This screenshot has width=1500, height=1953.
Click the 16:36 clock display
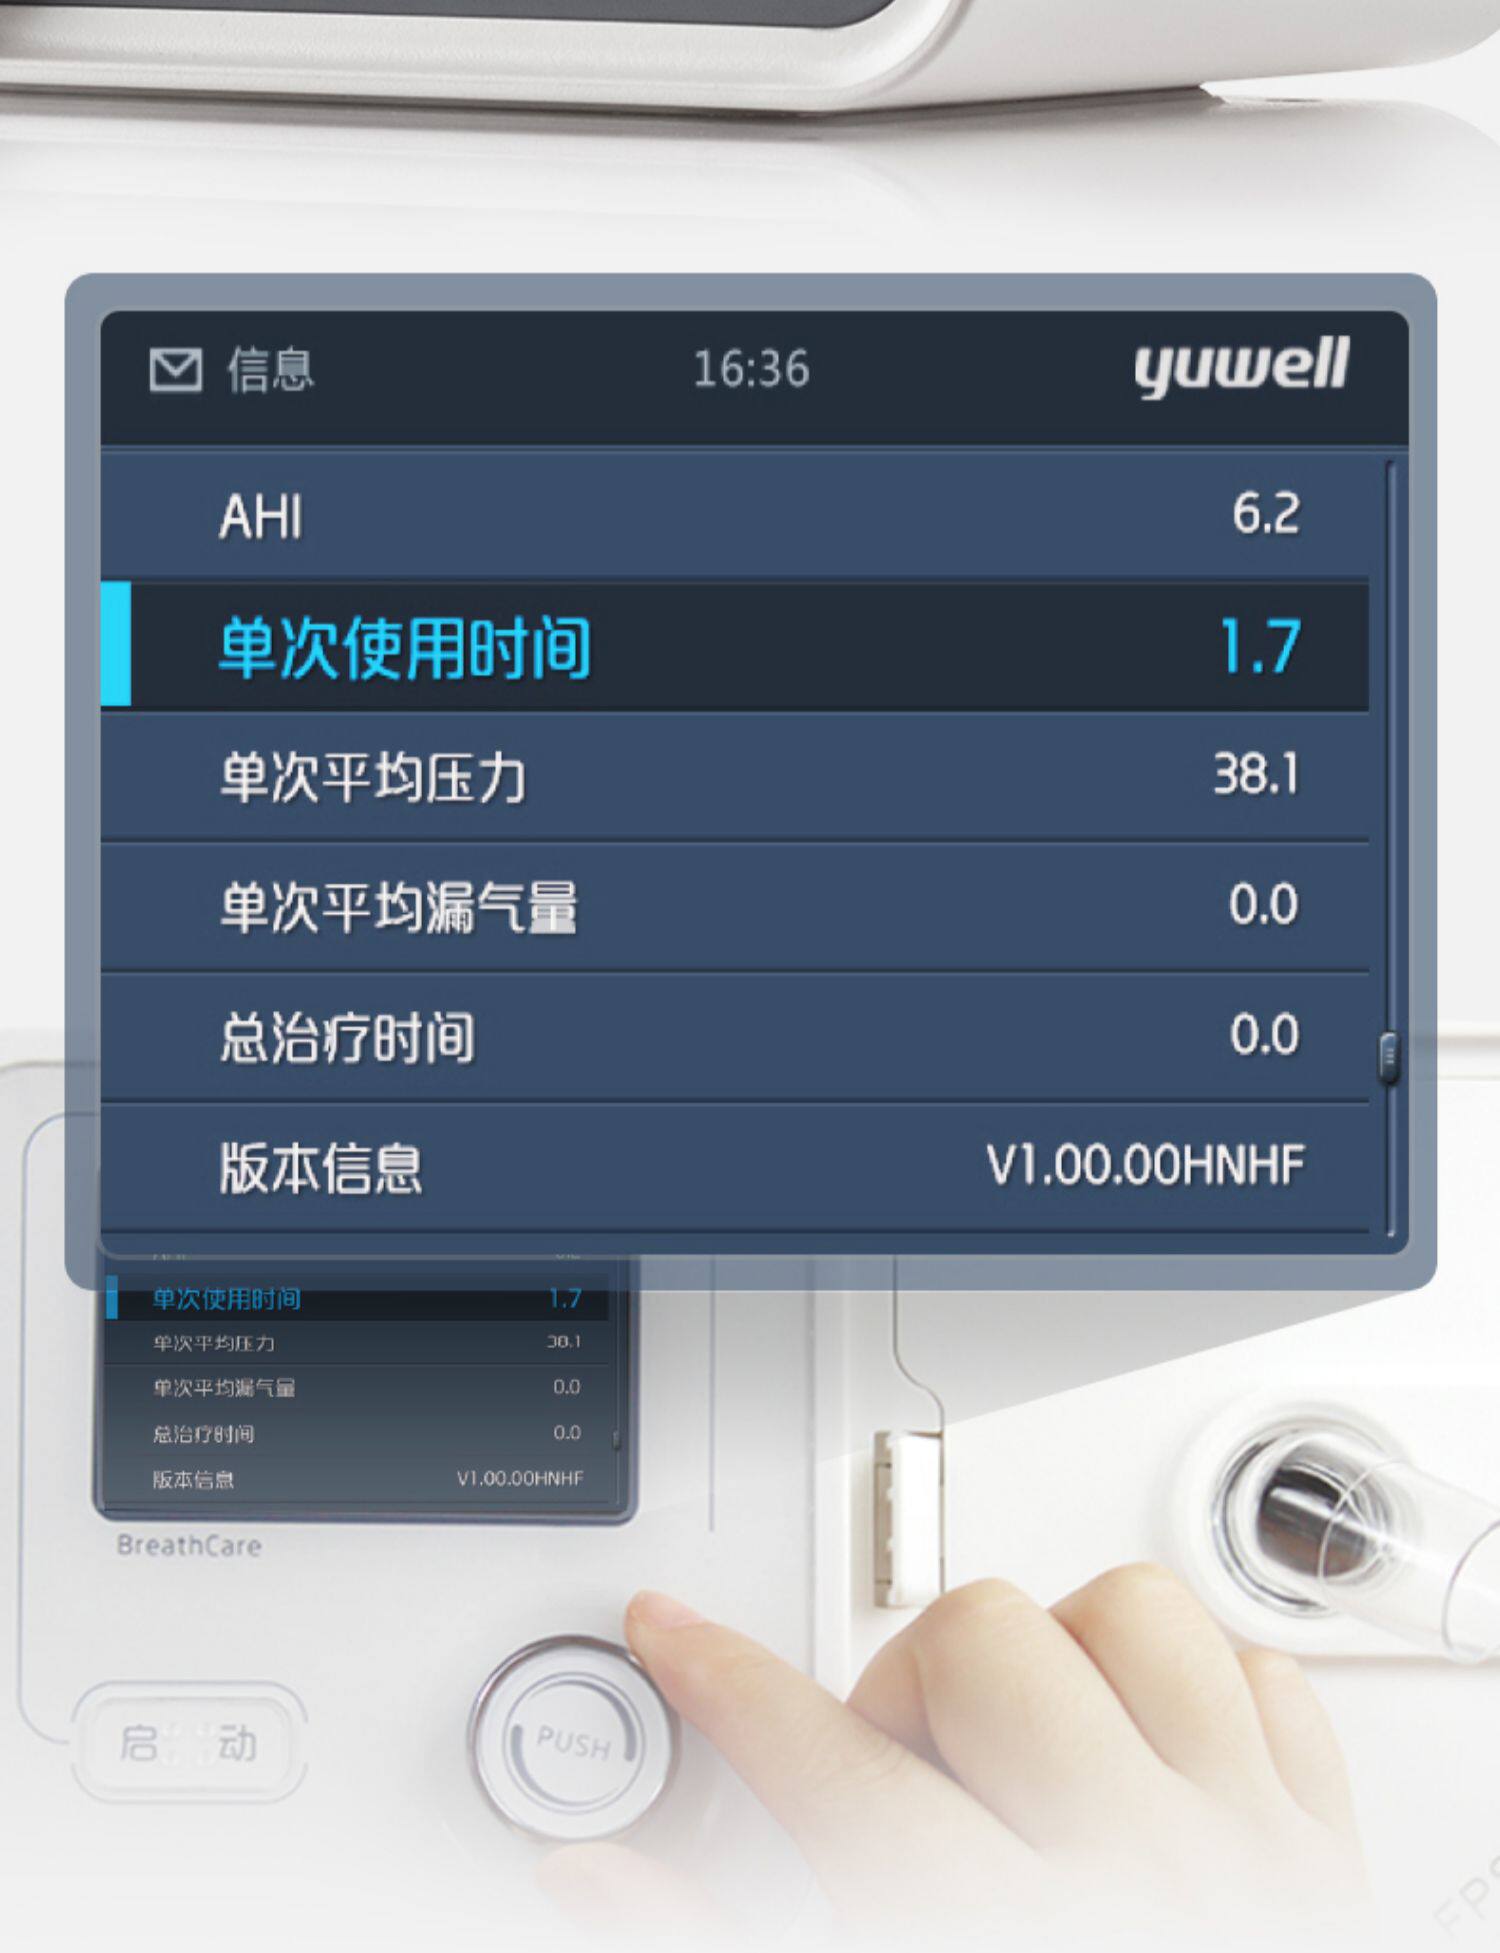751,369
